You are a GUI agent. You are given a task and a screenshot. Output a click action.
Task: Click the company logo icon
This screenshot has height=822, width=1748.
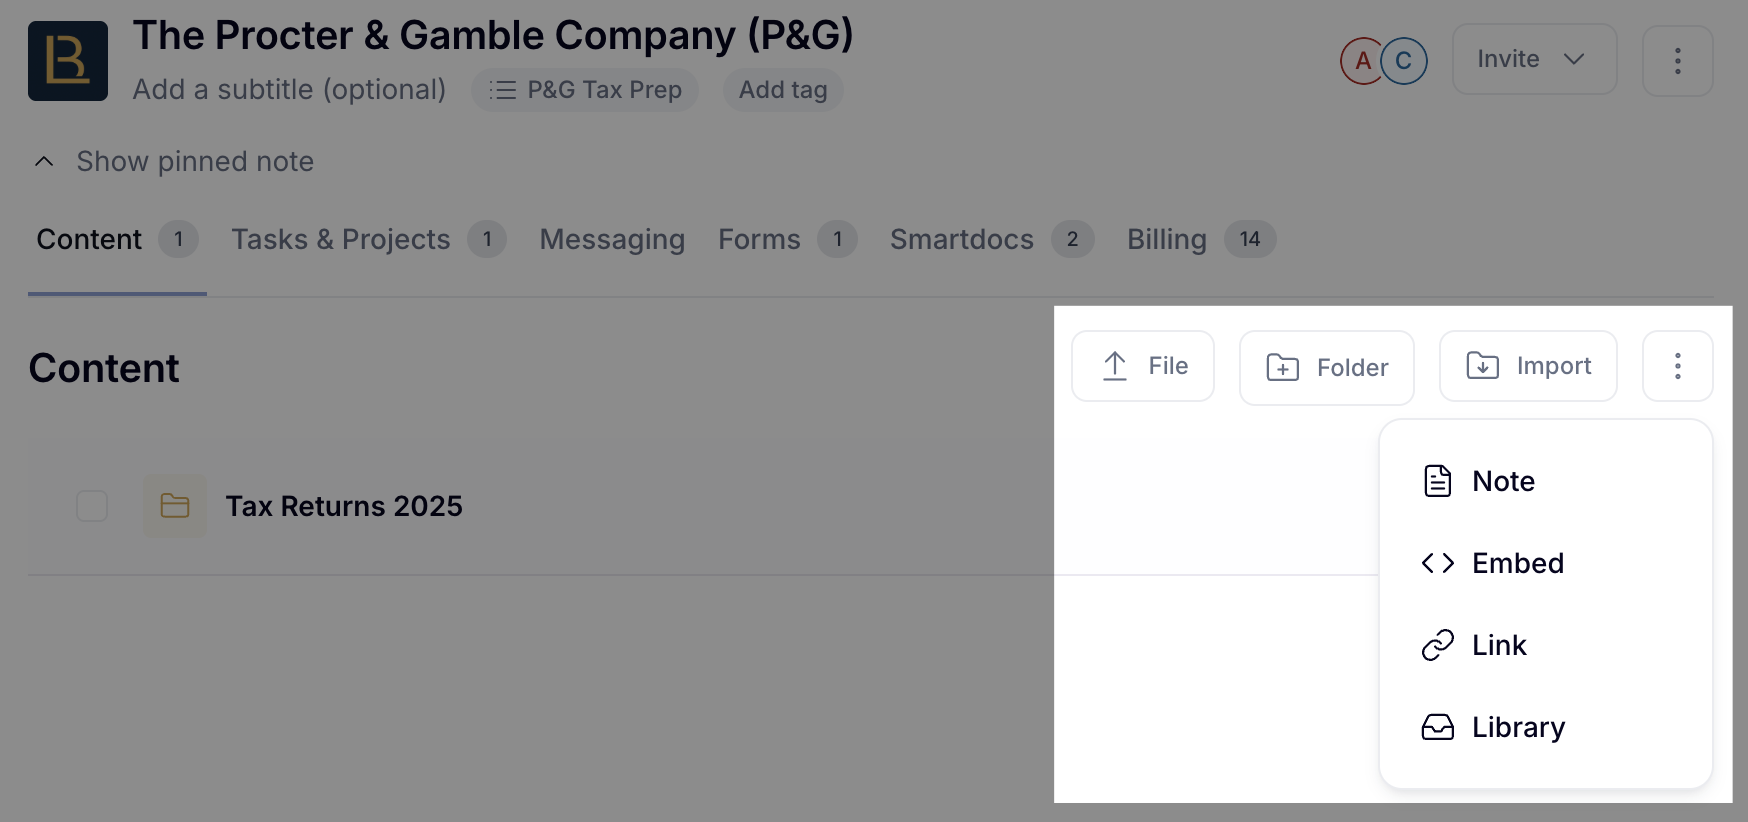coord(68,61)
